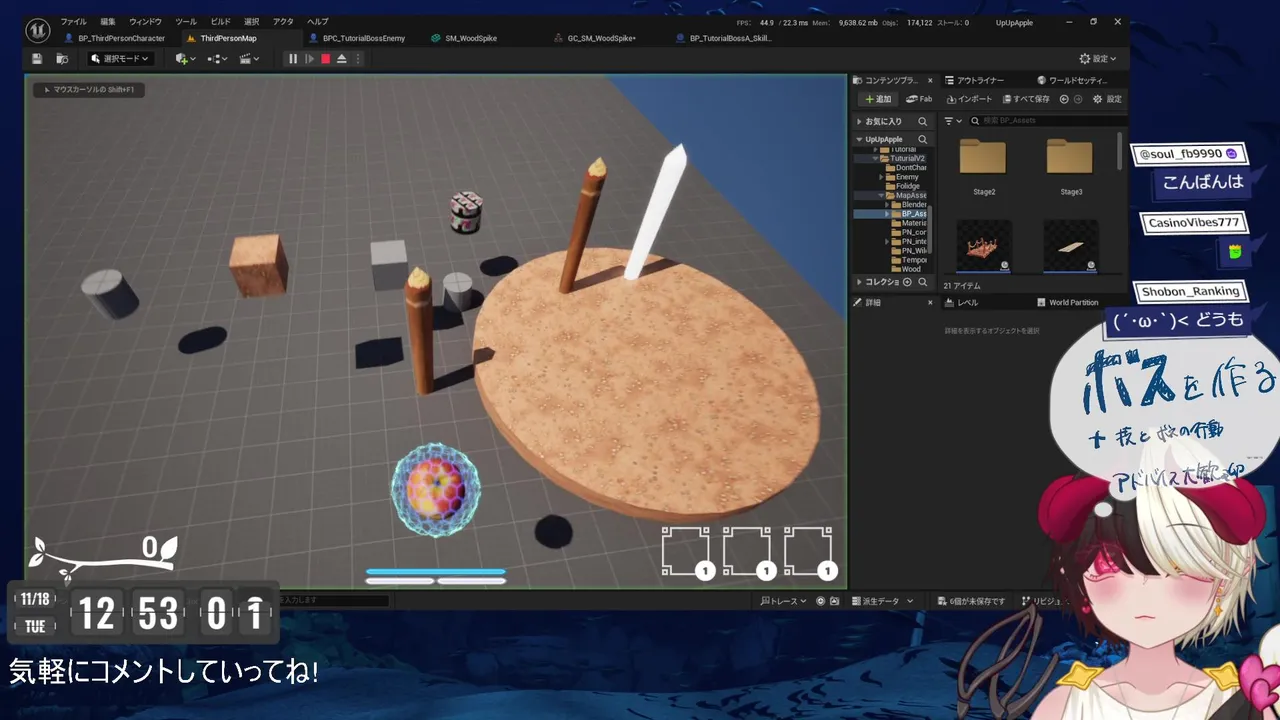Close the 詳細 panel tab
The height and width of the screenshot is (720, 1280).
point(930,302)
